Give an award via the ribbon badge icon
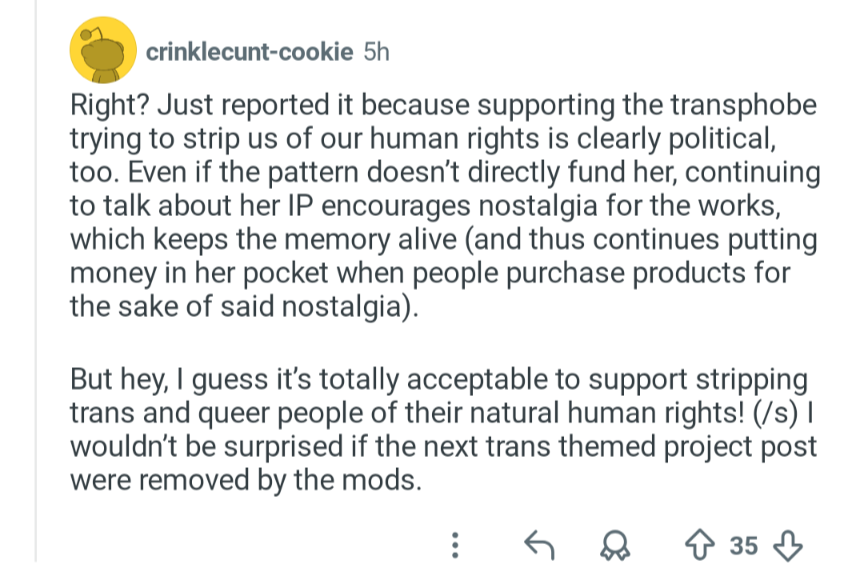 pyautogui.click(x=615, y=545)
